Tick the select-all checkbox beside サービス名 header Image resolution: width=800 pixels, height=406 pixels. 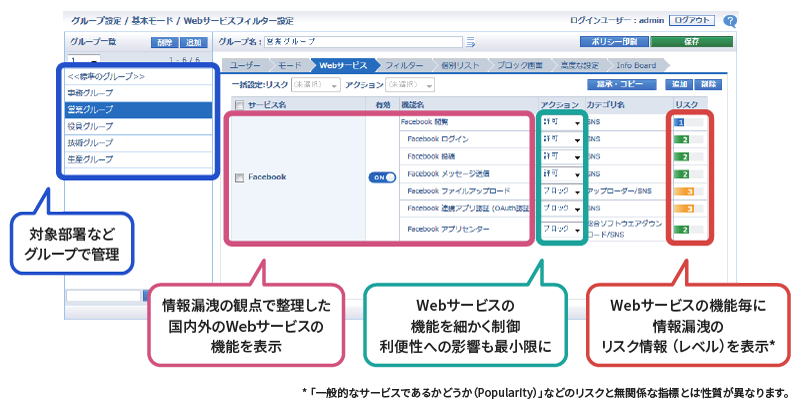pyautogui.click(x=238, y=104)
